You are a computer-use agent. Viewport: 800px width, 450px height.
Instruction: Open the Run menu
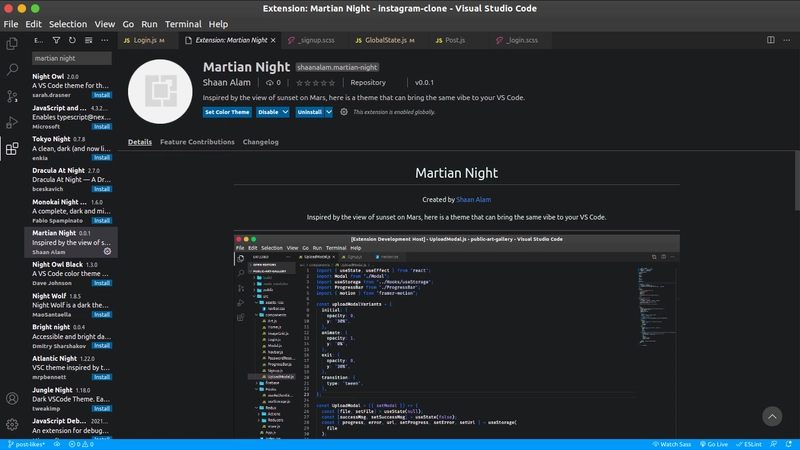click(x=149, y=24)
